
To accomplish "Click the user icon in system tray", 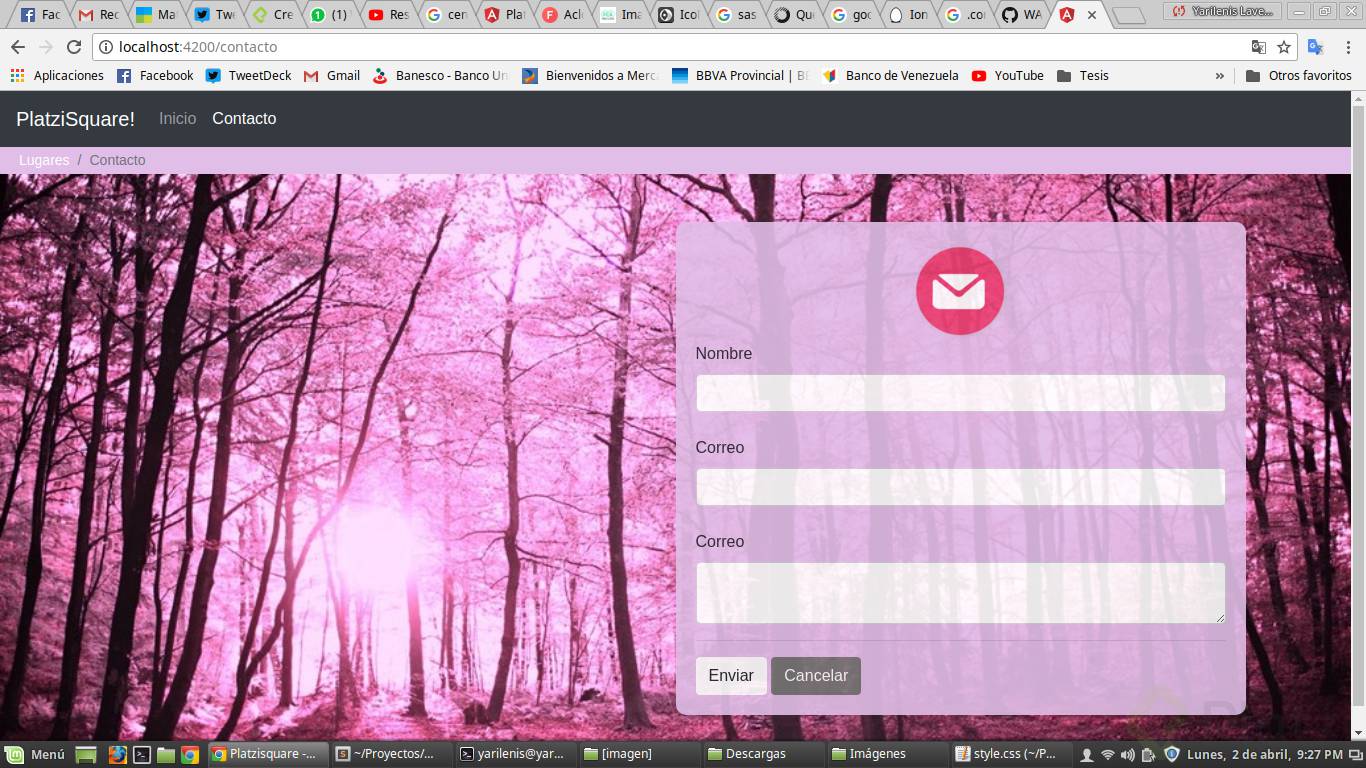I will click(1087, 755).
